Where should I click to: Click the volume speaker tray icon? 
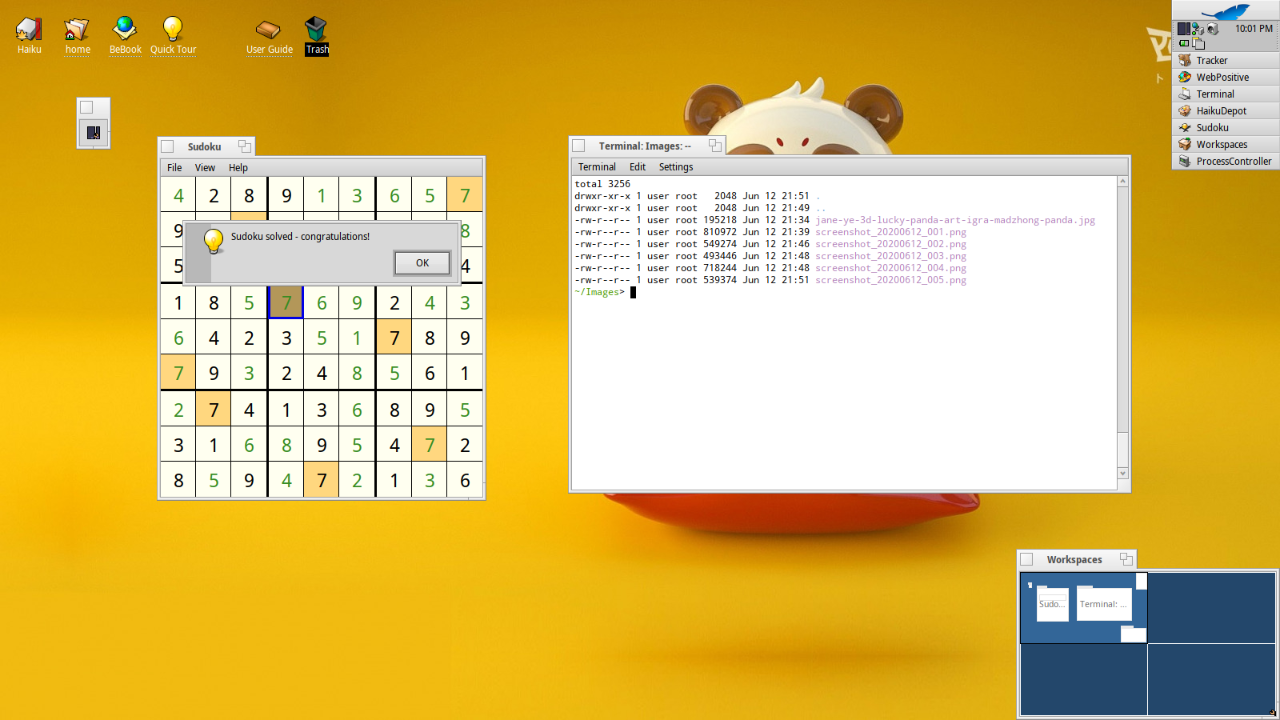(x=1211, y=29)
